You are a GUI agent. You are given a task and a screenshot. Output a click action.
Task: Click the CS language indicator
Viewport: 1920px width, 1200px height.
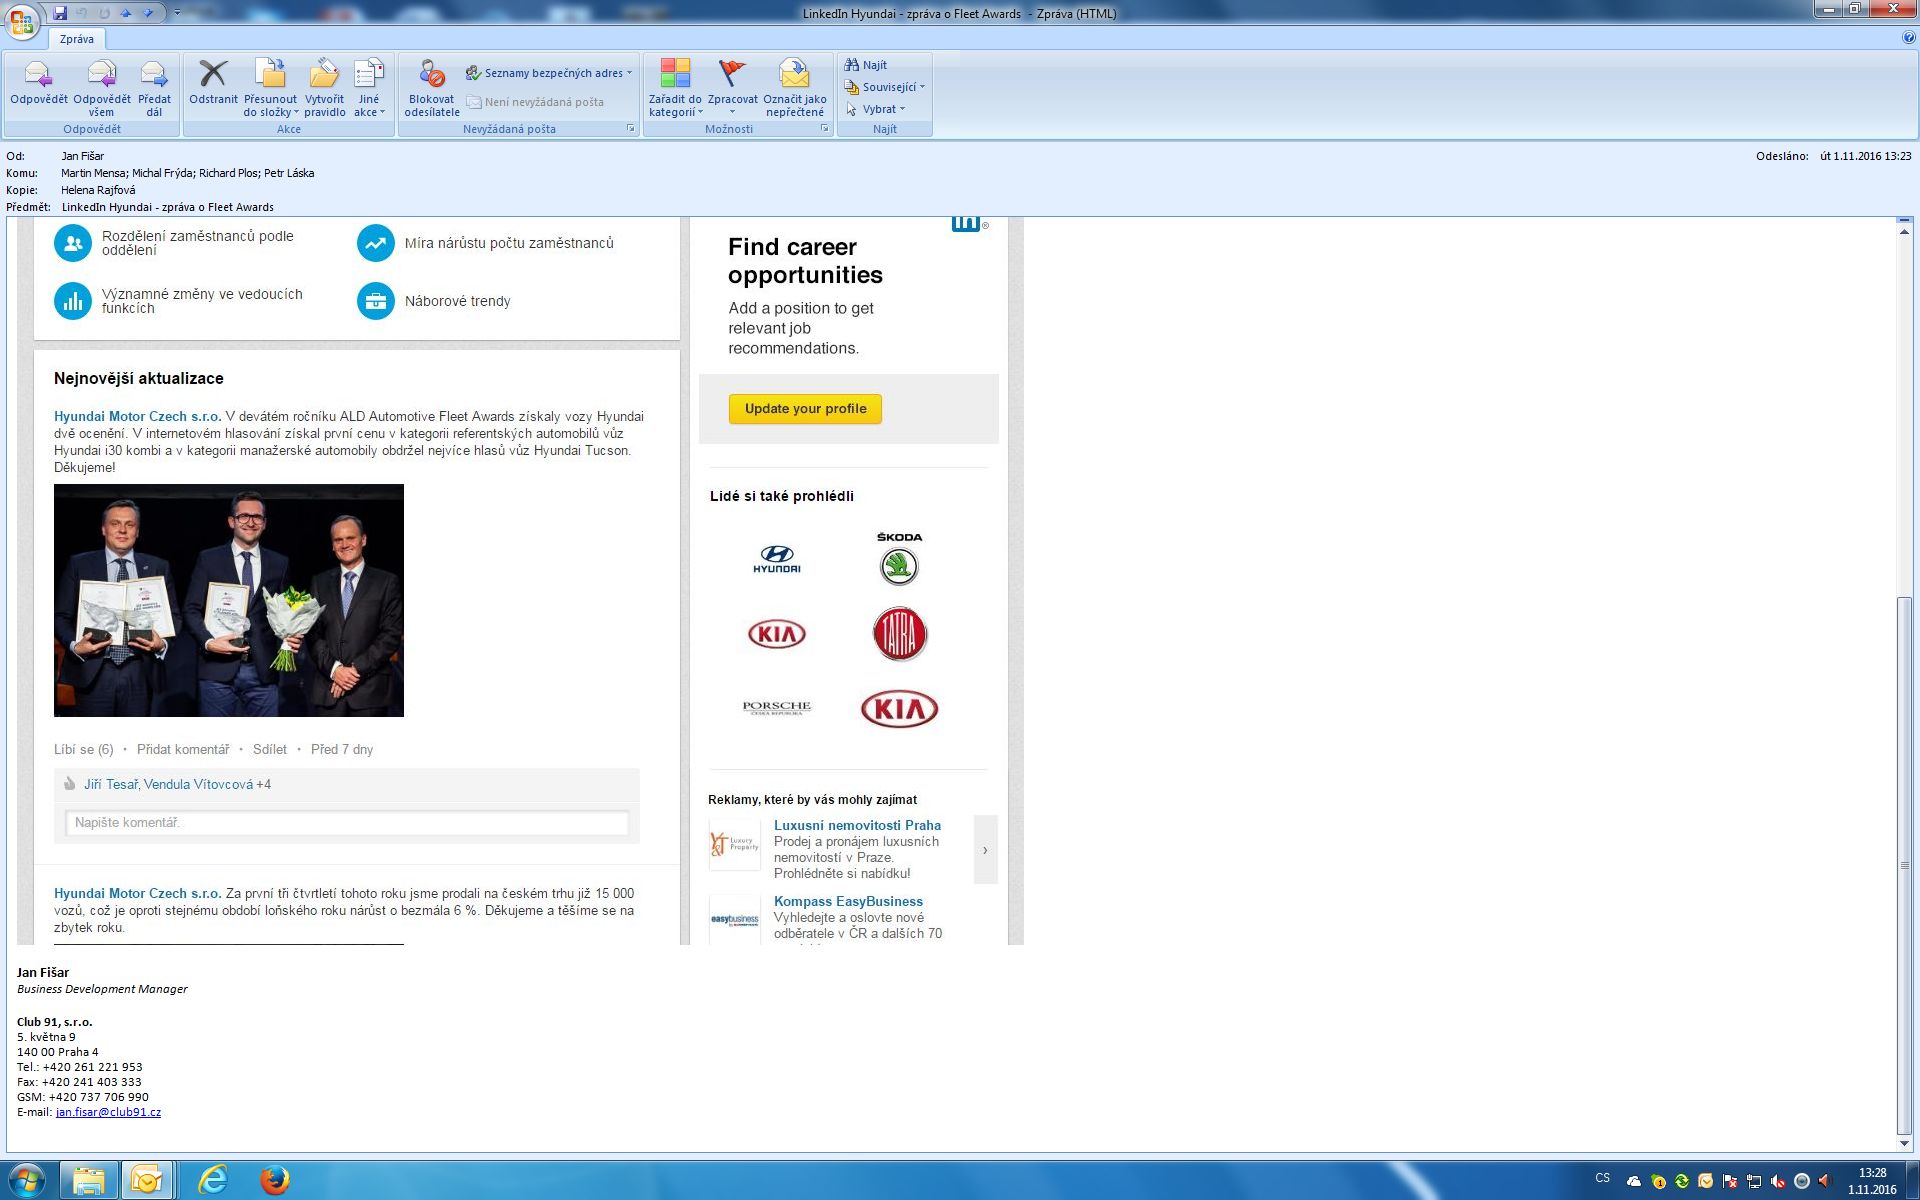pyautogui.click(x=1603, y=1178)
